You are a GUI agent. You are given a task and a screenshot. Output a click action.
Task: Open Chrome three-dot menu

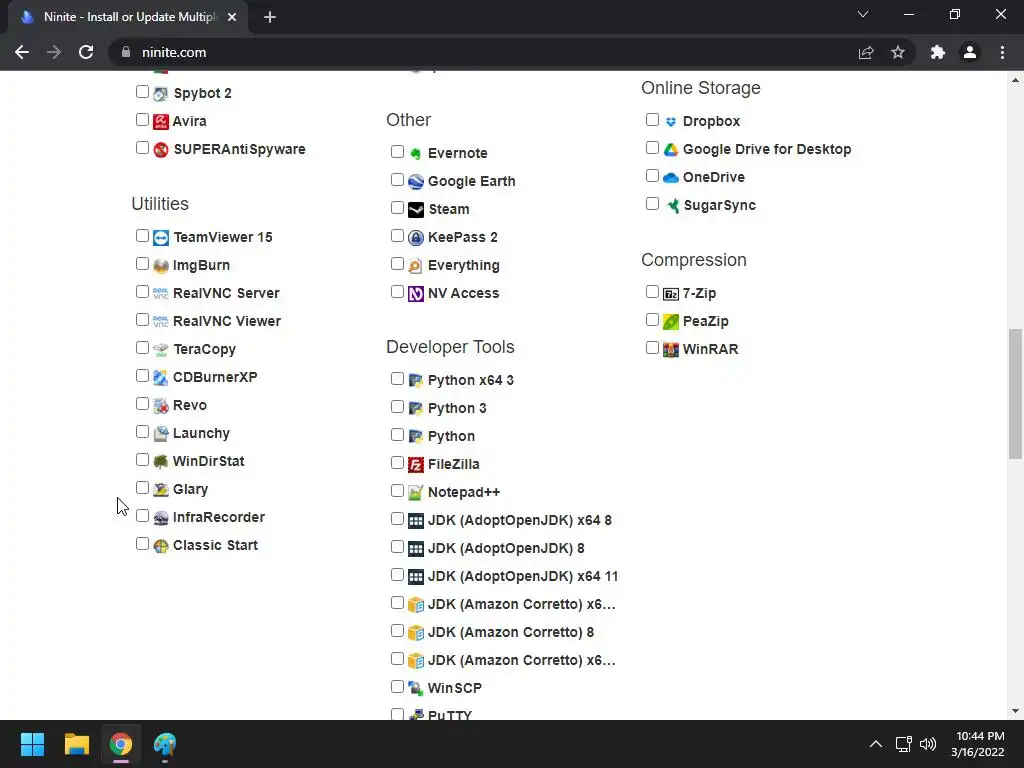(1002, 52)
